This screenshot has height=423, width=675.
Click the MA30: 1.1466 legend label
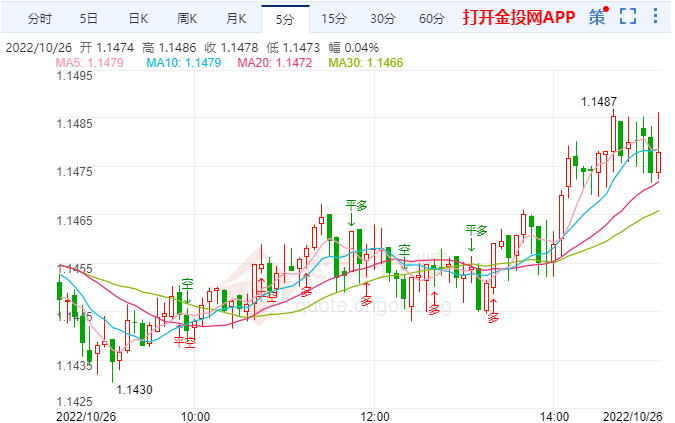pyautogui.click(x=366, y=63)
